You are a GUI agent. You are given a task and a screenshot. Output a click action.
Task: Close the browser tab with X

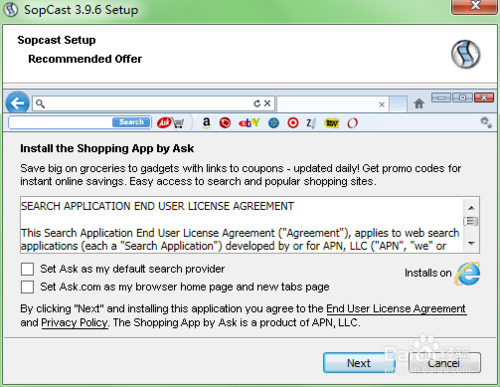[x=382, y=105]
